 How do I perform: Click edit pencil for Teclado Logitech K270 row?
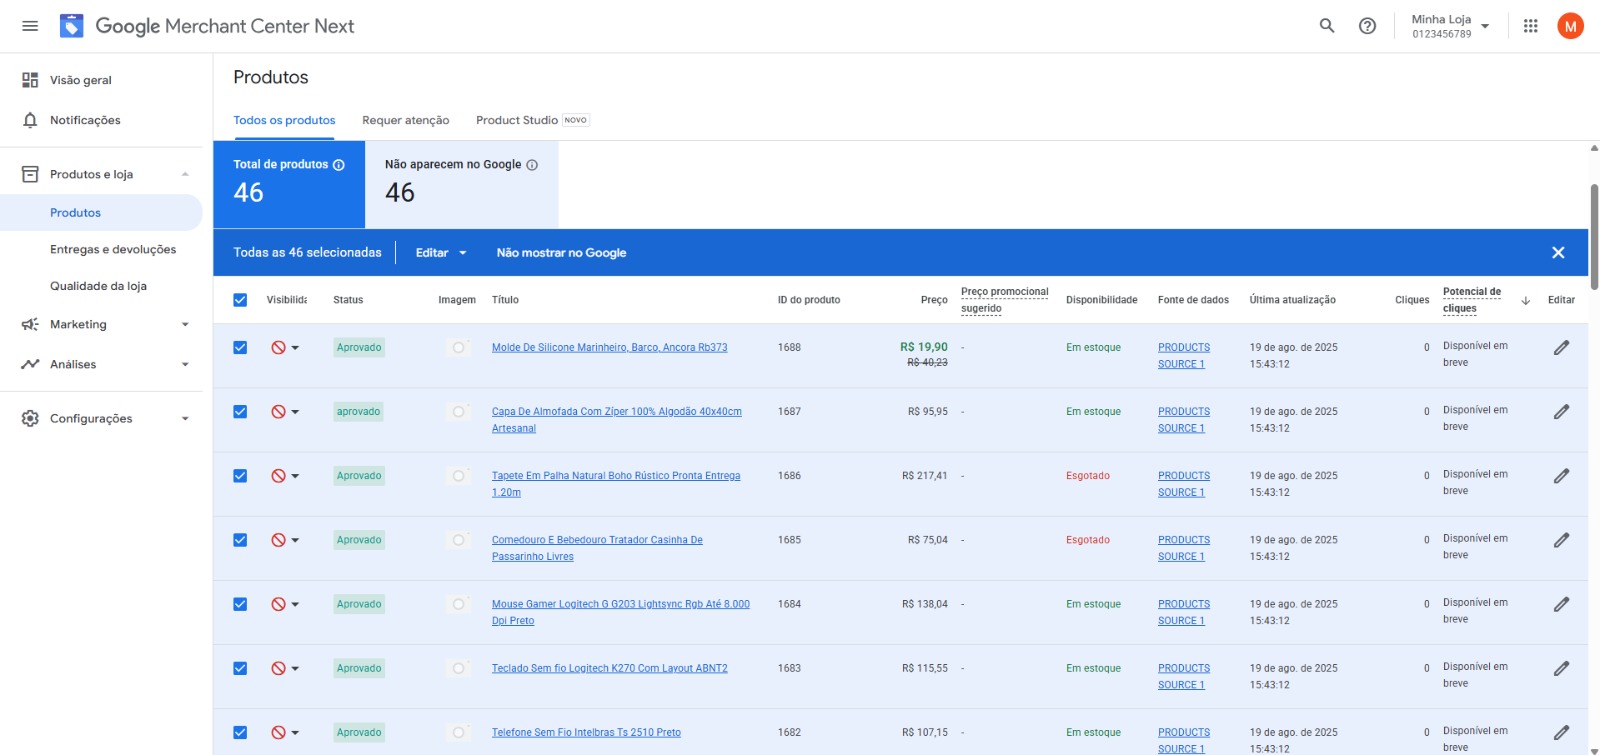1560,669
